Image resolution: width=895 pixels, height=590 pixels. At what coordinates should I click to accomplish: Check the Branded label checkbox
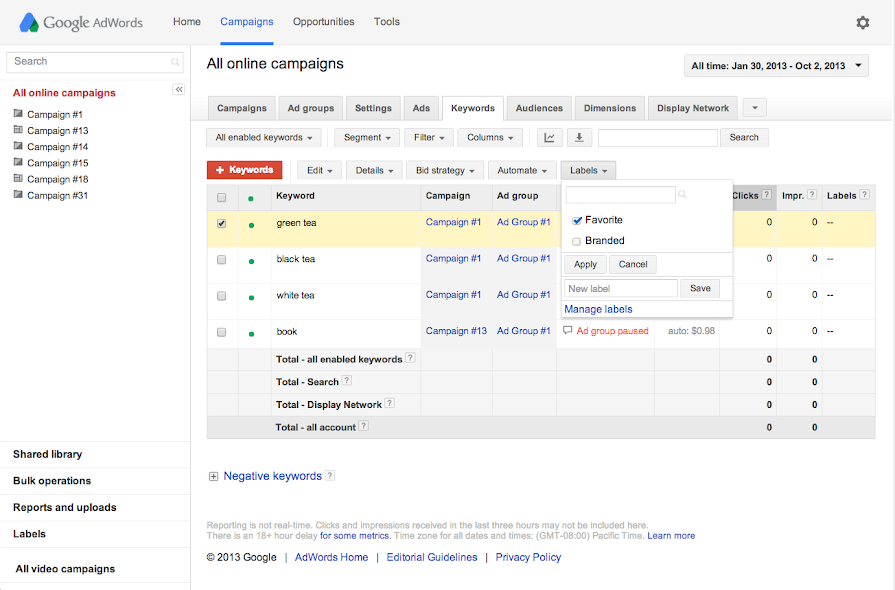click(576, 241)
